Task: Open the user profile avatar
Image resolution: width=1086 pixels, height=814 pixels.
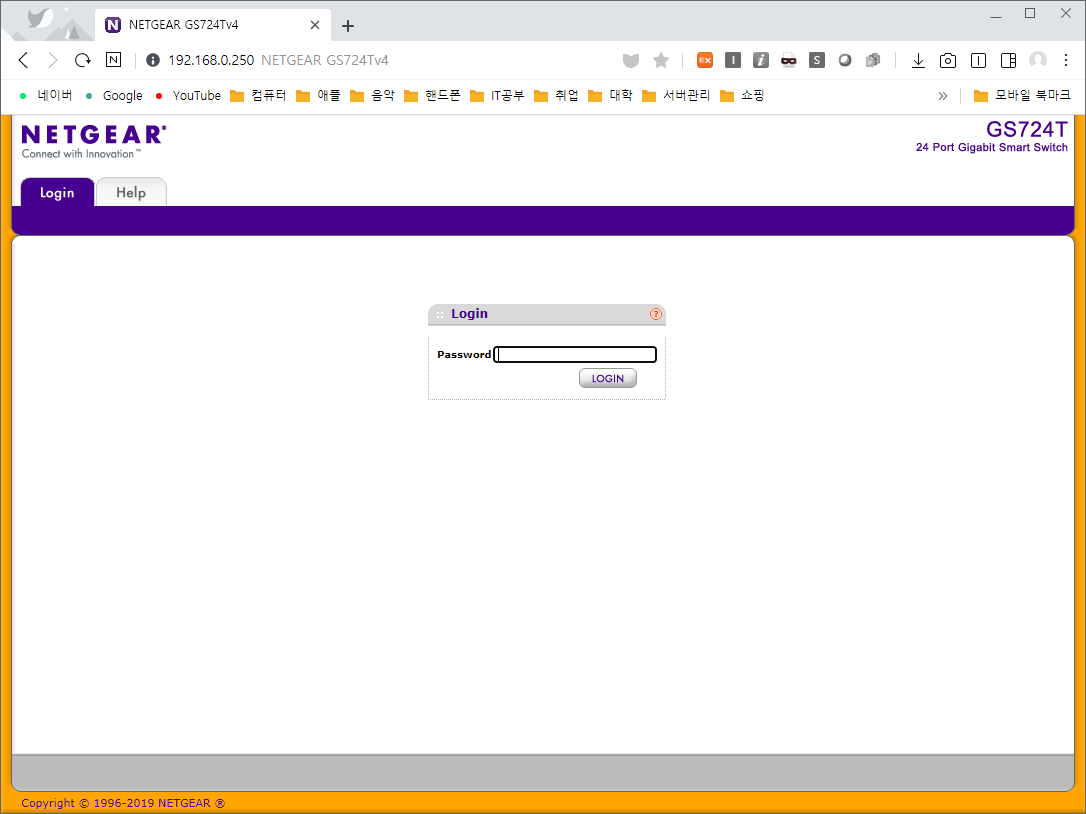Action: click(x=1038, y=60)
